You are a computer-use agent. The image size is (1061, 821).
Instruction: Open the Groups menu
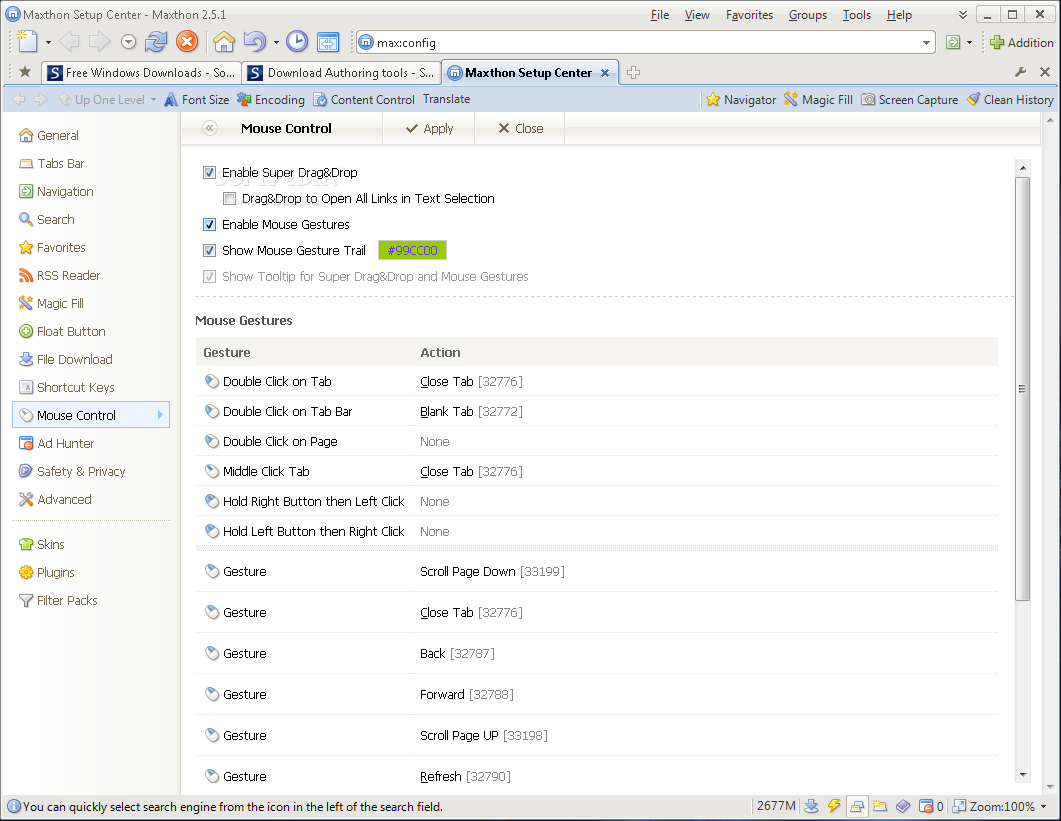[807, 15]
